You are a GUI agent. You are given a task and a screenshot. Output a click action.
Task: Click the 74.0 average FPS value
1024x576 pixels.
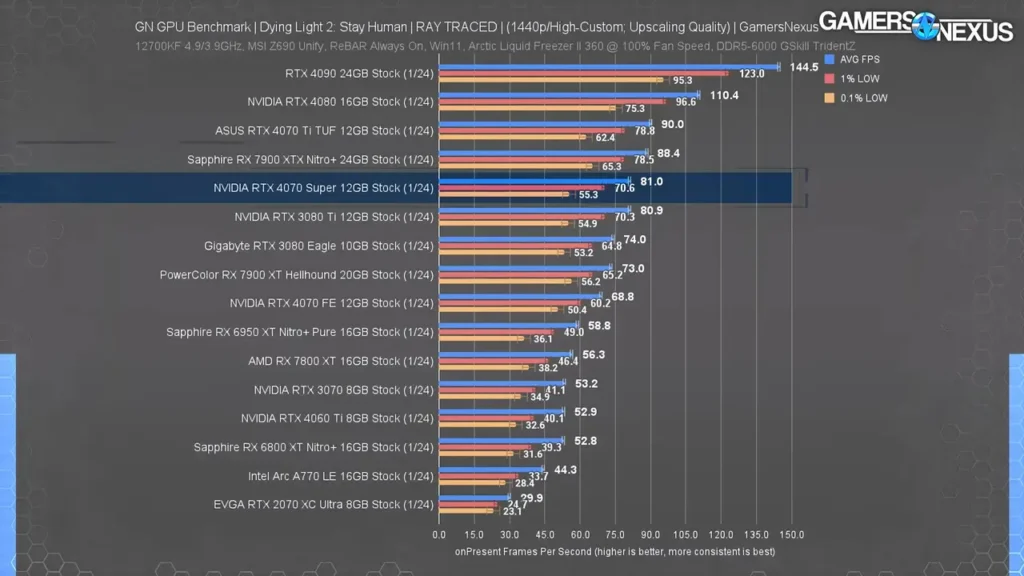click(635, 240)
